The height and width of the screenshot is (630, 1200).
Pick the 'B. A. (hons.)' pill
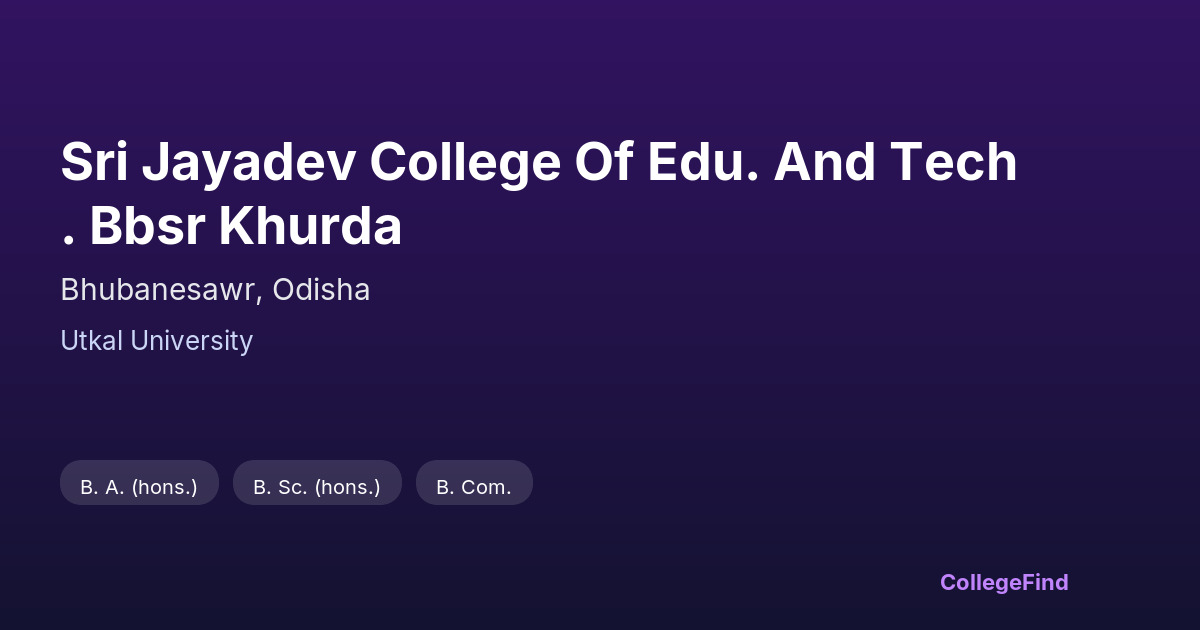(139, 487)
